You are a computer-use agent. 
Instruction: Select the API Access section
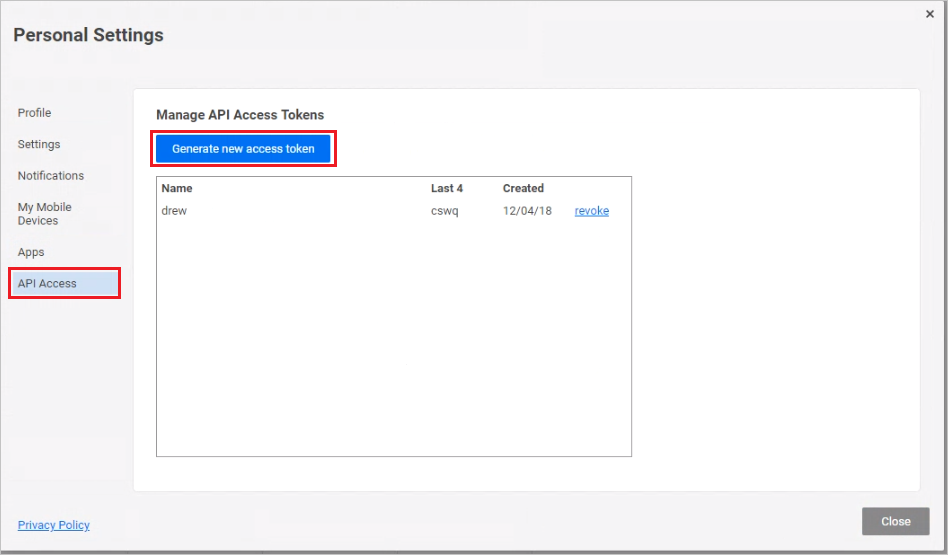click(65, 284)
